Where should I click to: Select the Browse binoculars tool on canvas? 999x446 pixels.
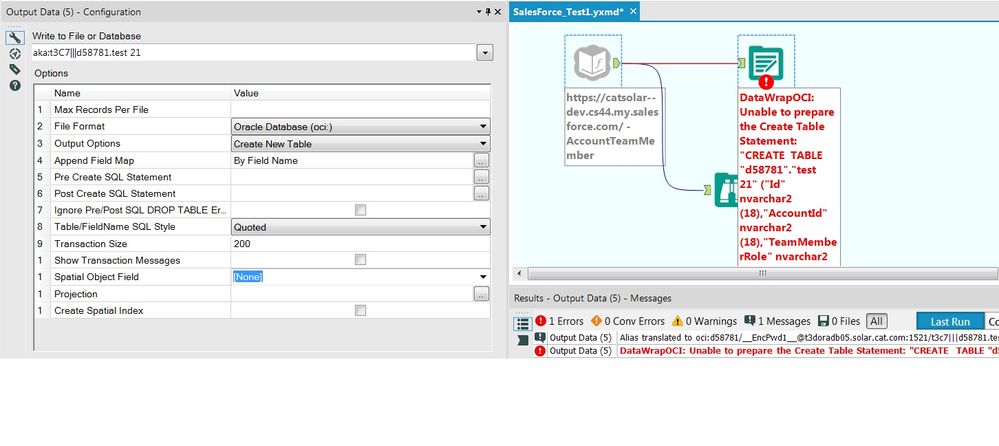726,190
